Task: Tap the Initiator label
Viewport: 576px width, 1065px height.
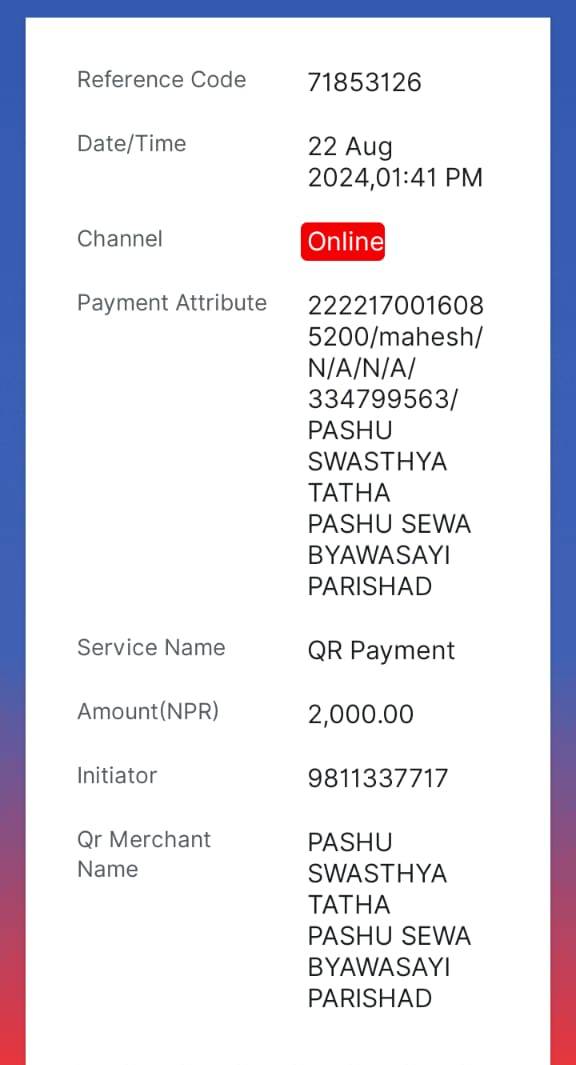Action: pos(117,775)
